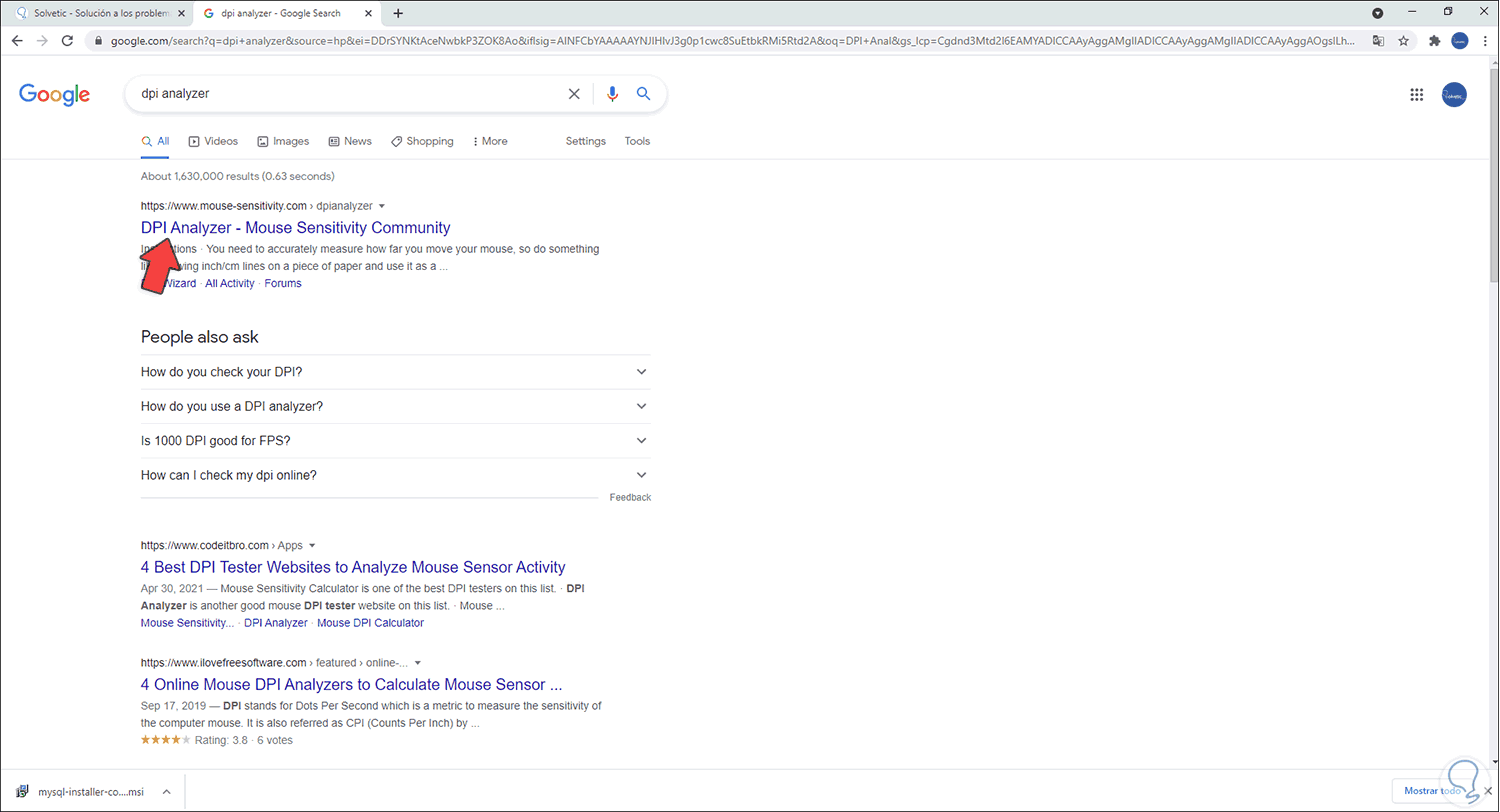Click the "Rating: 3.8" text
This screenshot has height=812, width=1500.
tap(222, 740)
